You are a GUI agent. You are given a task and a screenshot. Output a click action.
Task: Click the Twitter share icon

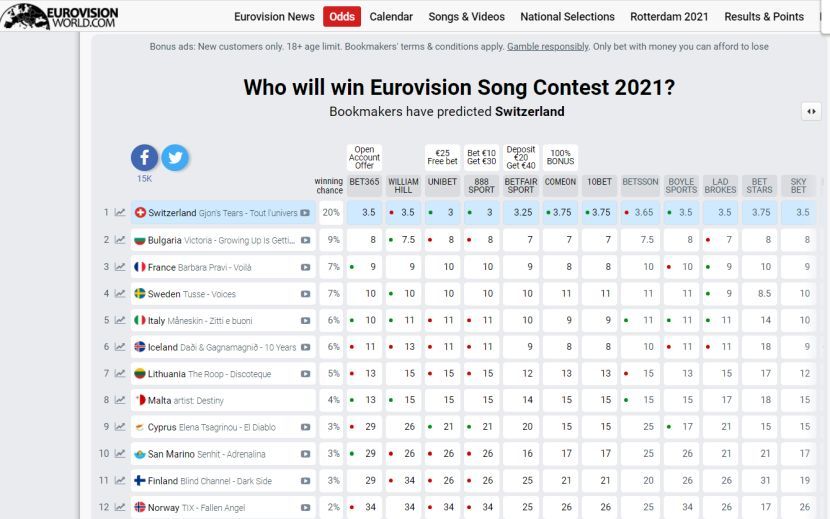[x=175, y=157]
